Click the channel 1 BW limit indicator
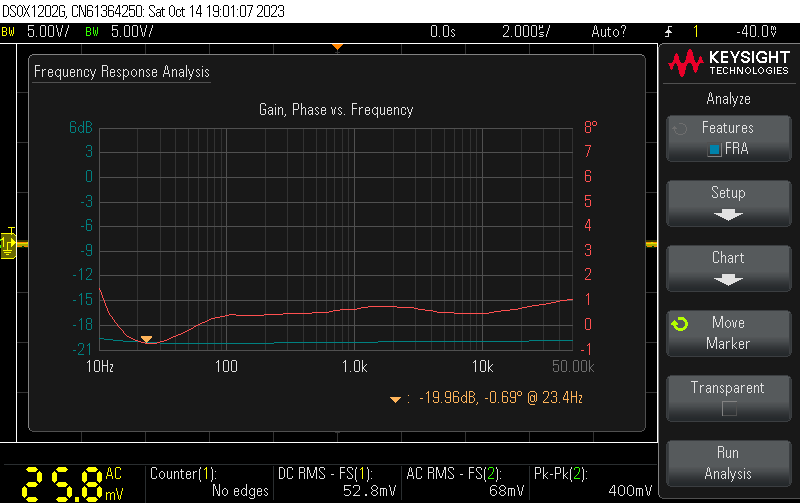800x503 pixels. 8,32
